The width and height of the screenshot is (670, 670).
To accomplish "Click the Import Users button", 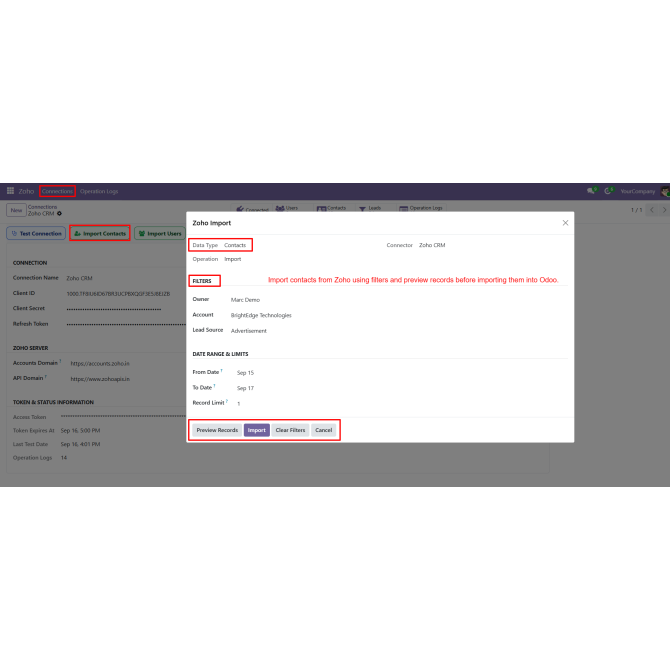I will pos(160,233).
